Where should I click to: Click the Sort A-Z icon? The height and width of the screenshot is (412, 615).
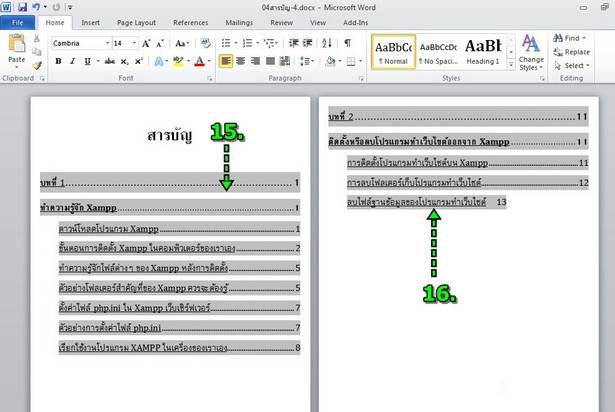327,43
